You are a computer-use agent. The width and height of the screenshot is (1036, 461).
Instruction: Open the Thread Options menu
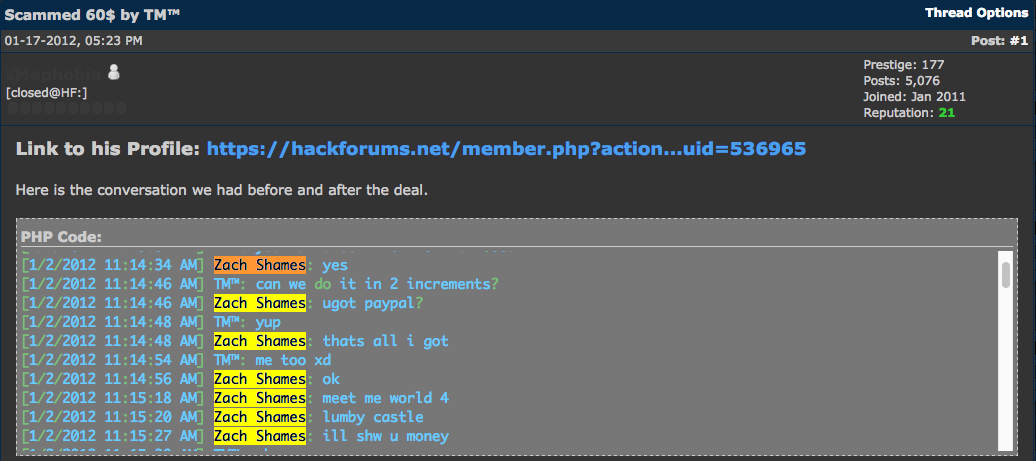pyautogui.click(x=975, y=13)
